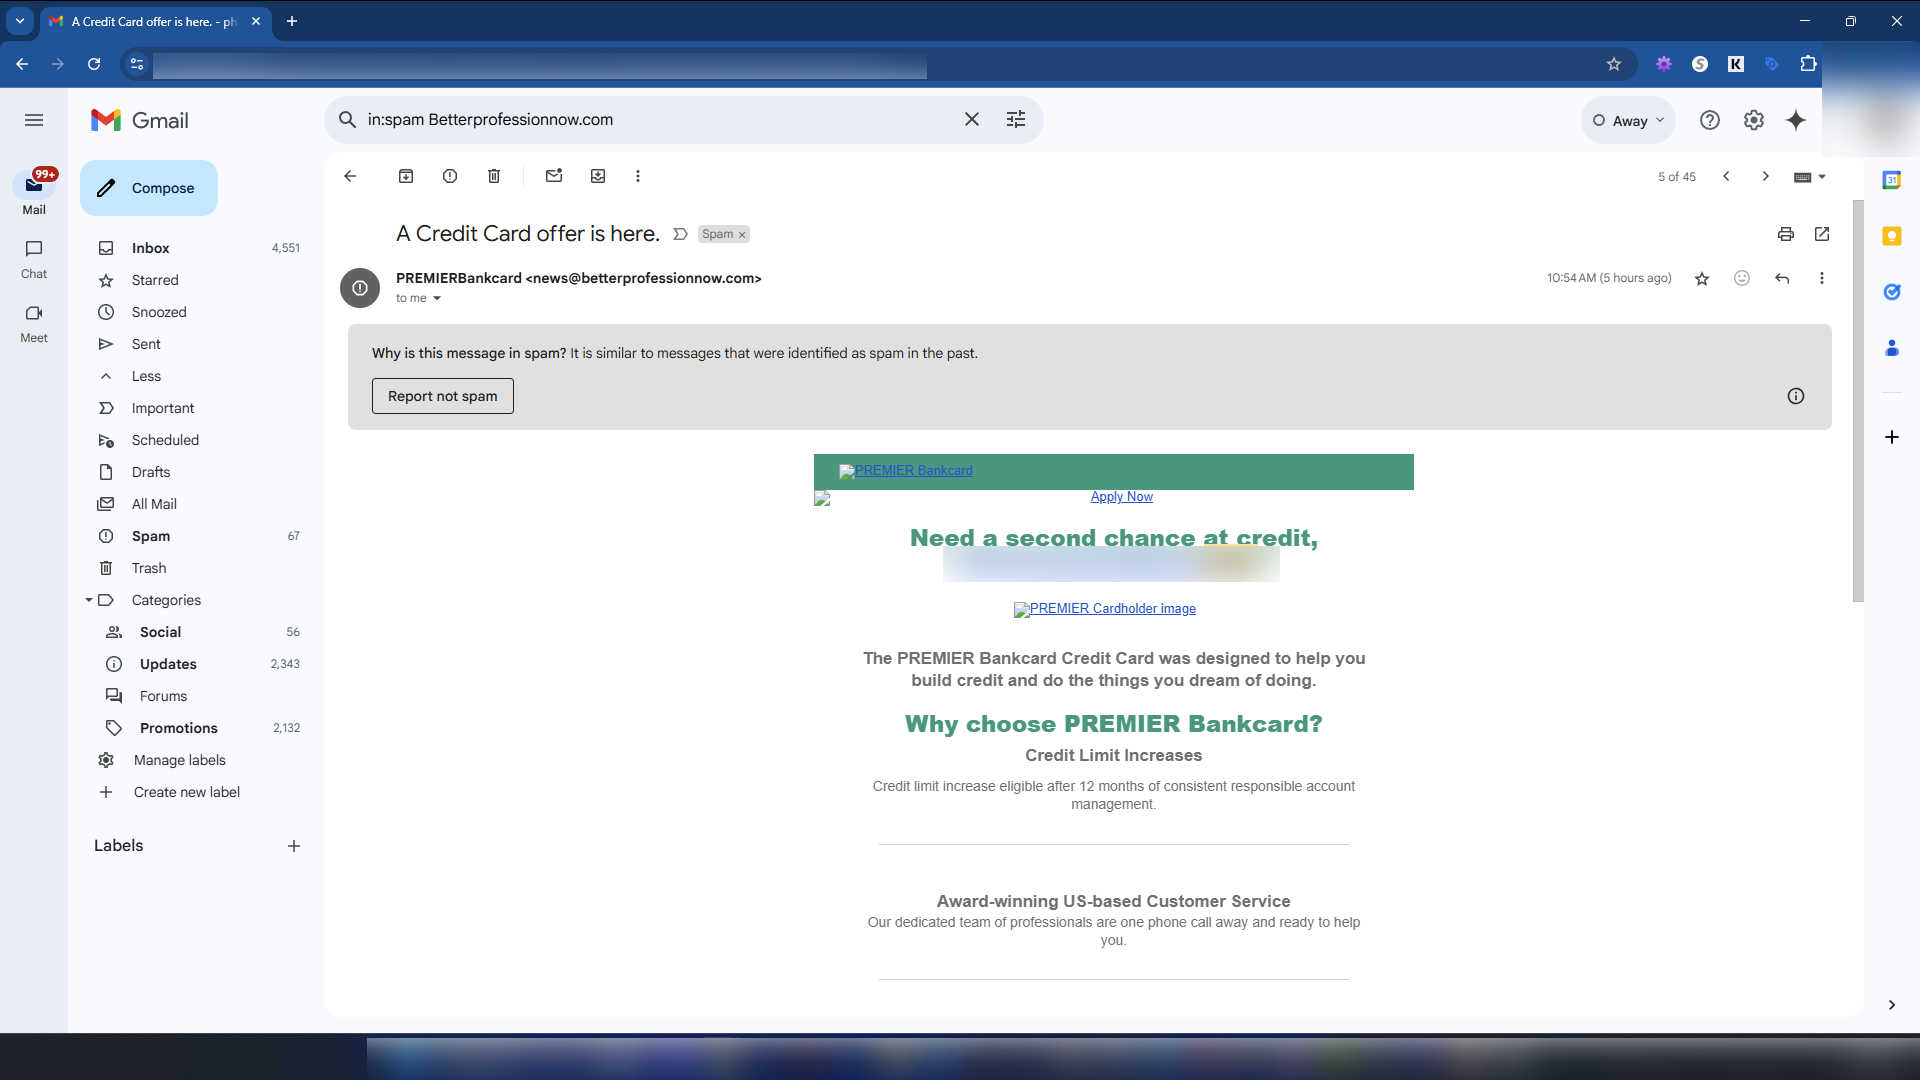Delete this email using the trash icon
Image resolution: width=1920 pixels, height=1080 pixels.
pos(493,175)
